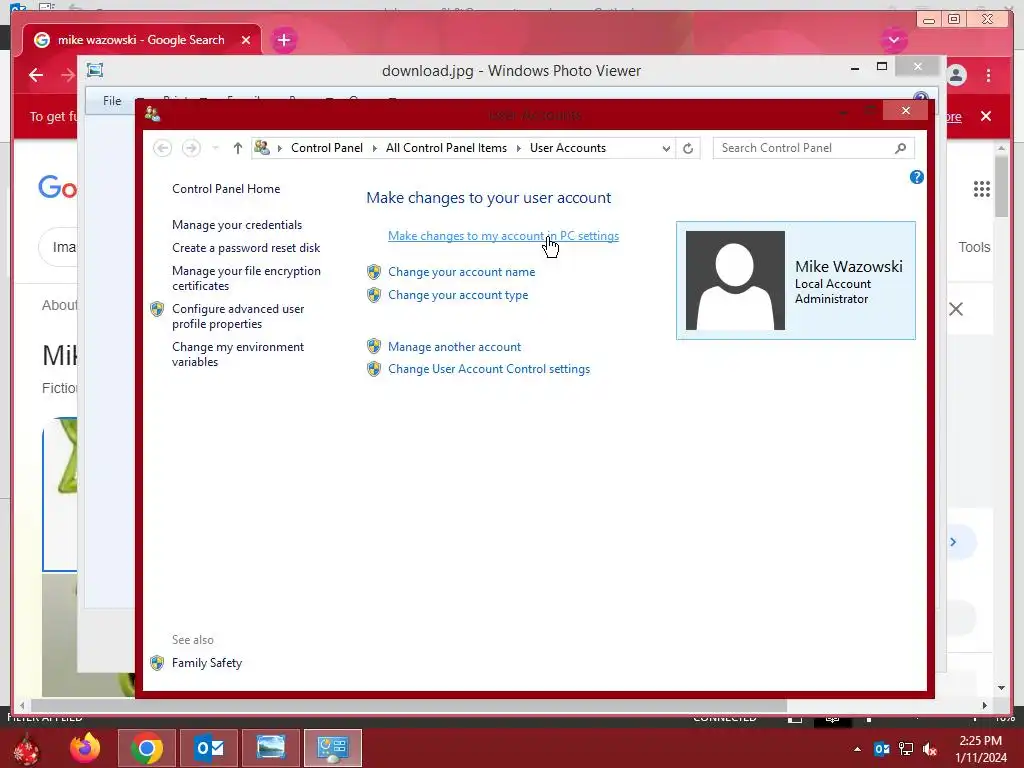The width and height of the screenshot is (1024, 768).
Task: Open Manage your credentials
Action: tap(237, 225)
